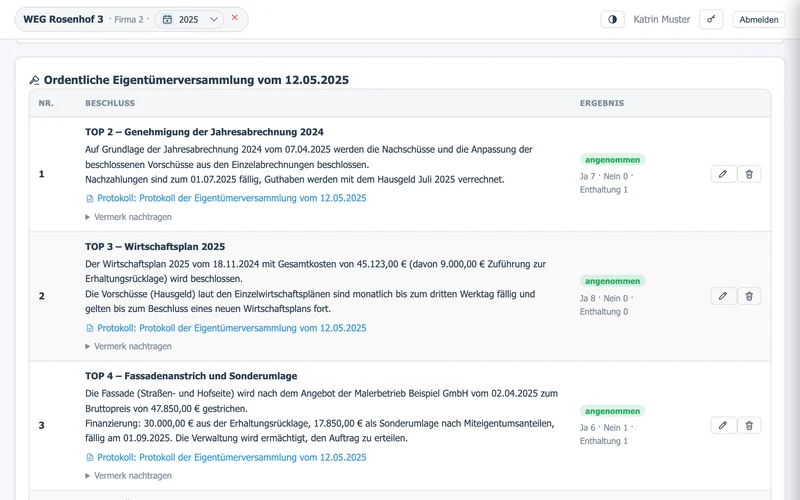Open Protokoll link for TOP 4
The height and width of the screenshot is (500, 800).
click(226, 457)
